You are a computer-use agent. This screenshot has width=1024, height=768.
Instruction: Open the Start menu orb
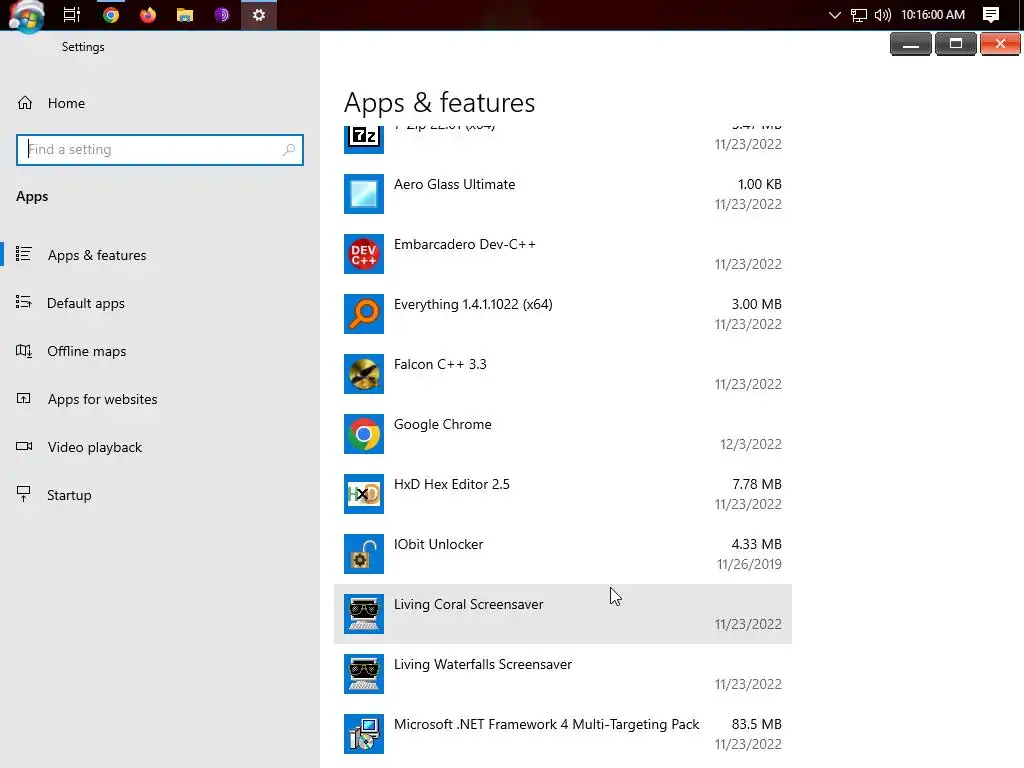pos(26,15)
